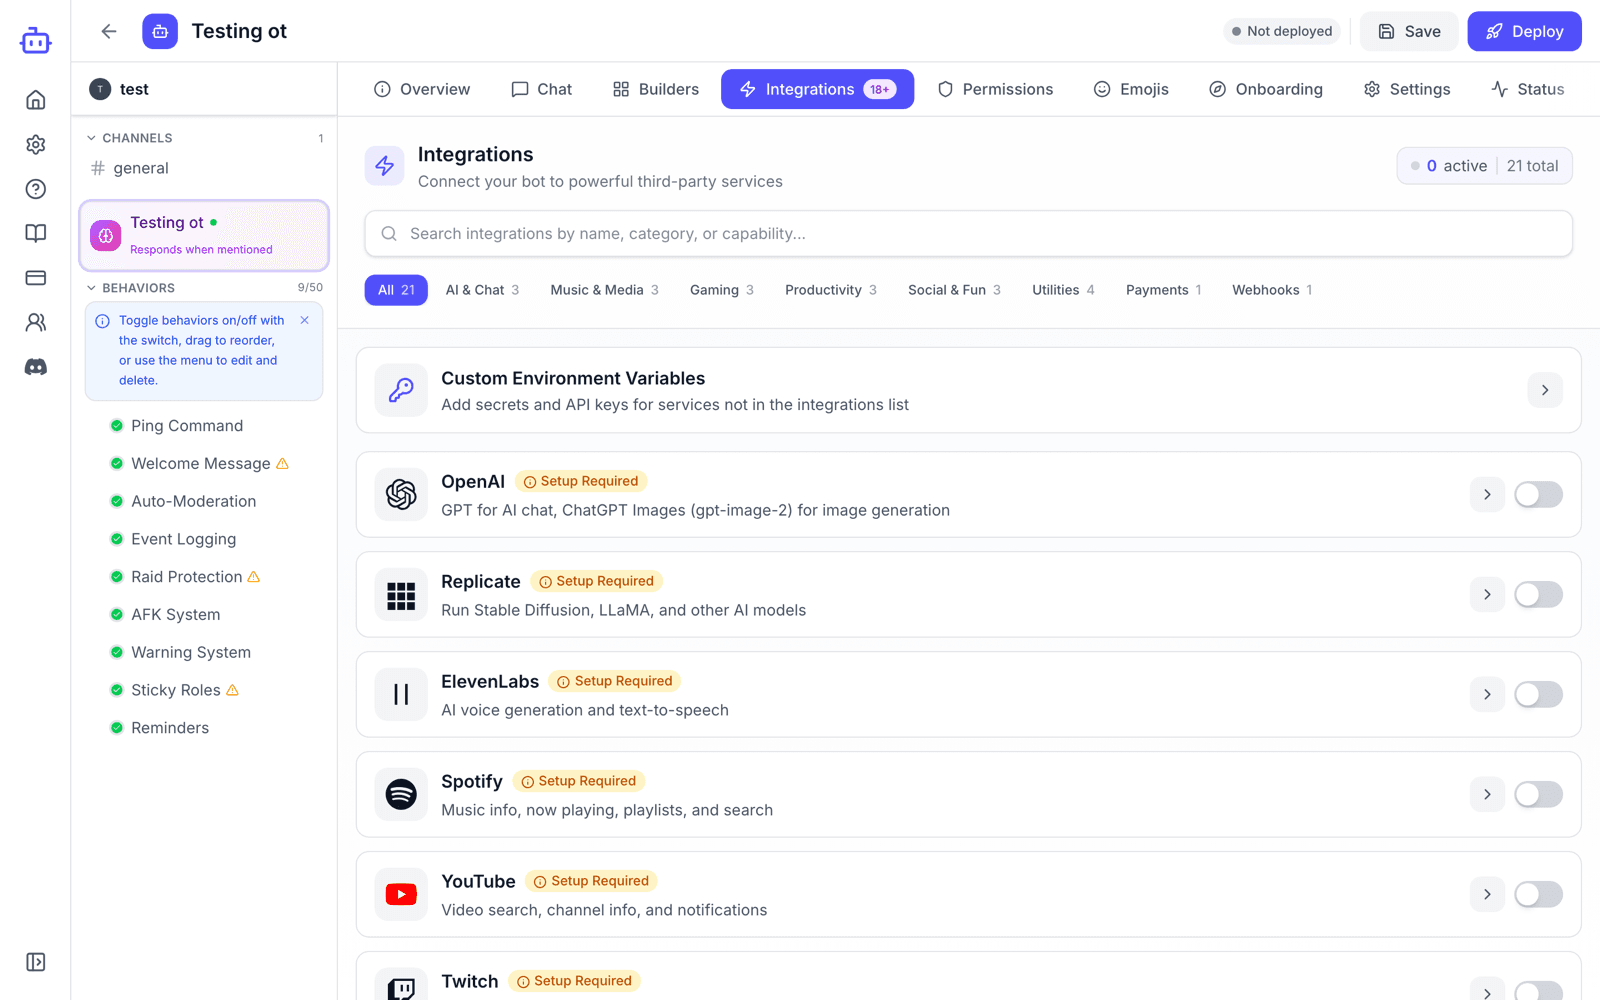1600x1000 pixels.
Task: Collapse the BEHAVIORS section
Action: click(130, 288)
